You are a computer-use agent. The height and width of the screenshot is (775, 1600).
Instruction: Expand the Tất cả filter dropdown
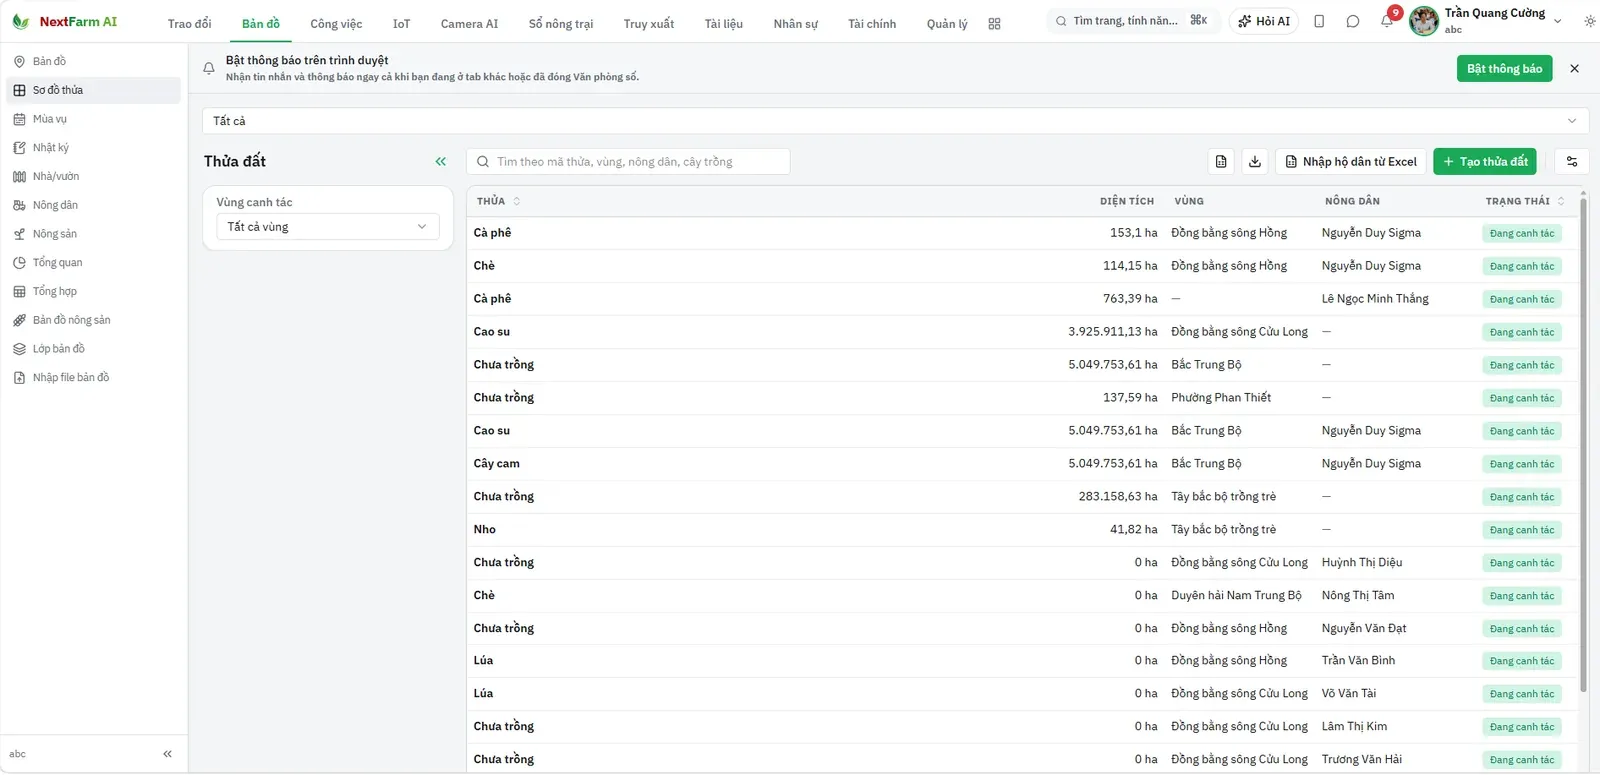click(895, 121)
